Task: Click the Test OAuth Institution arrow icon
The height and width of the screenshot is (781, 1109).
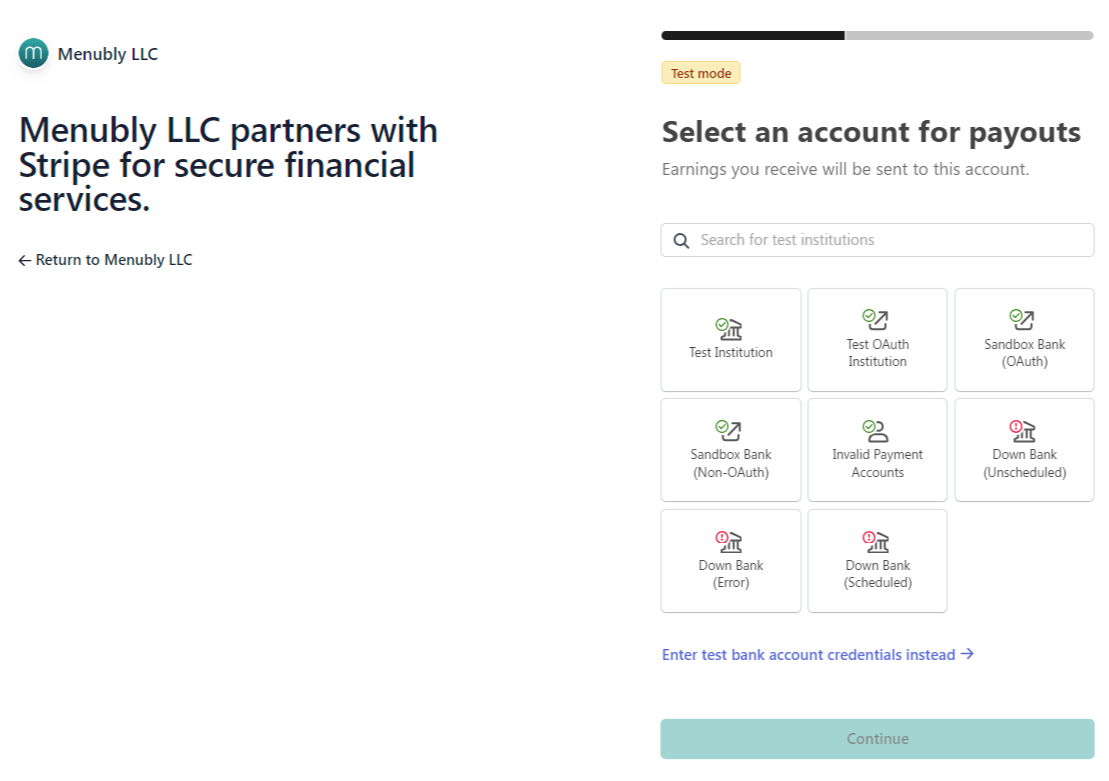Action: [877, 320]
